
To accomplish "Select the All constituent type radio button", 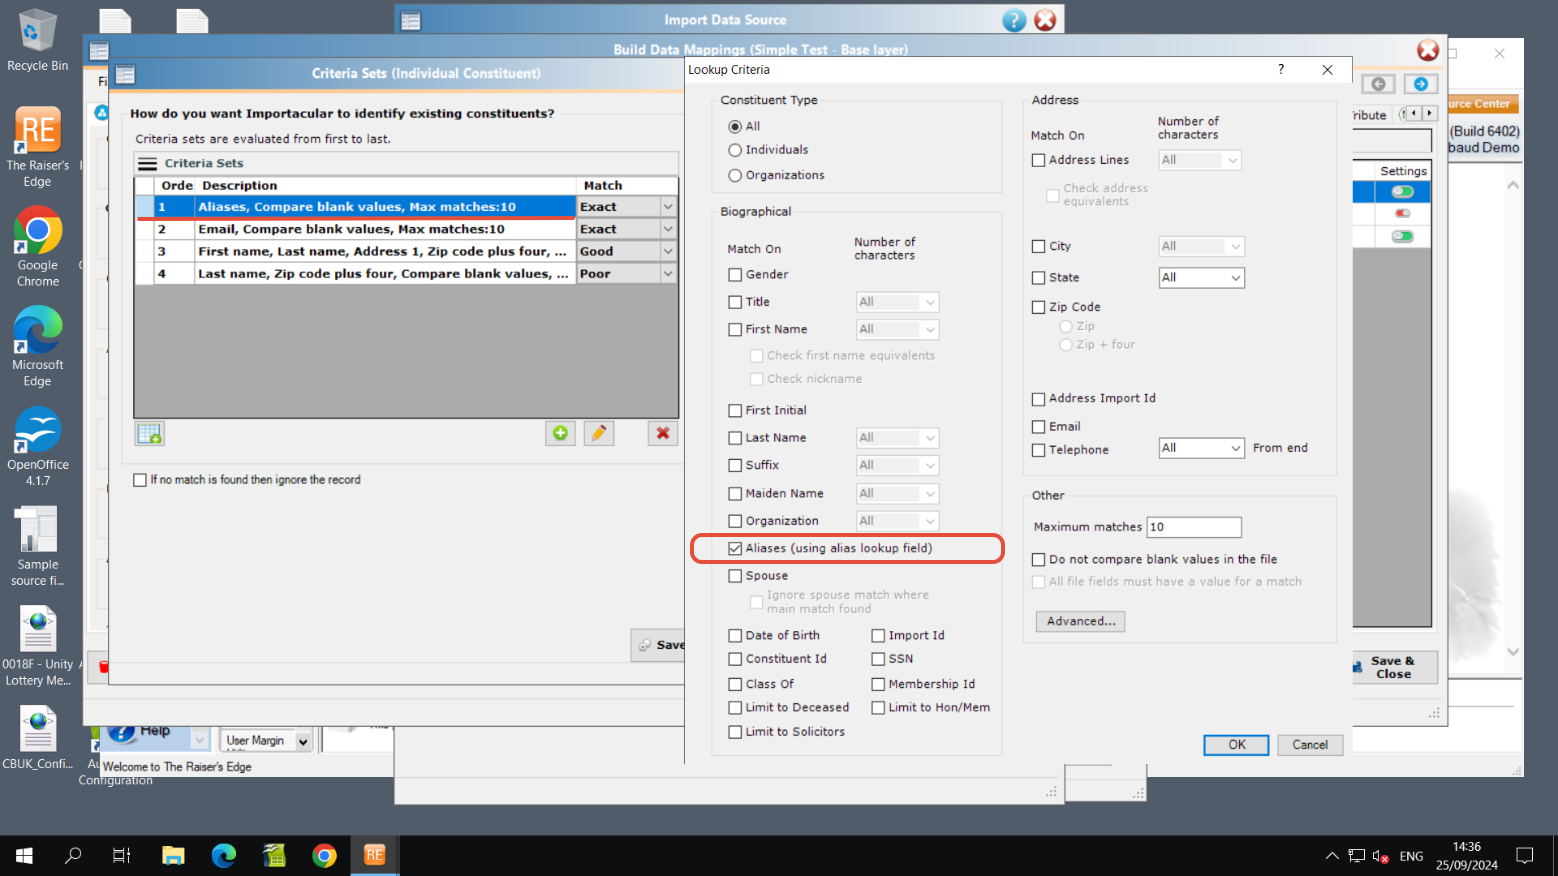I will [x=735, y=127].
